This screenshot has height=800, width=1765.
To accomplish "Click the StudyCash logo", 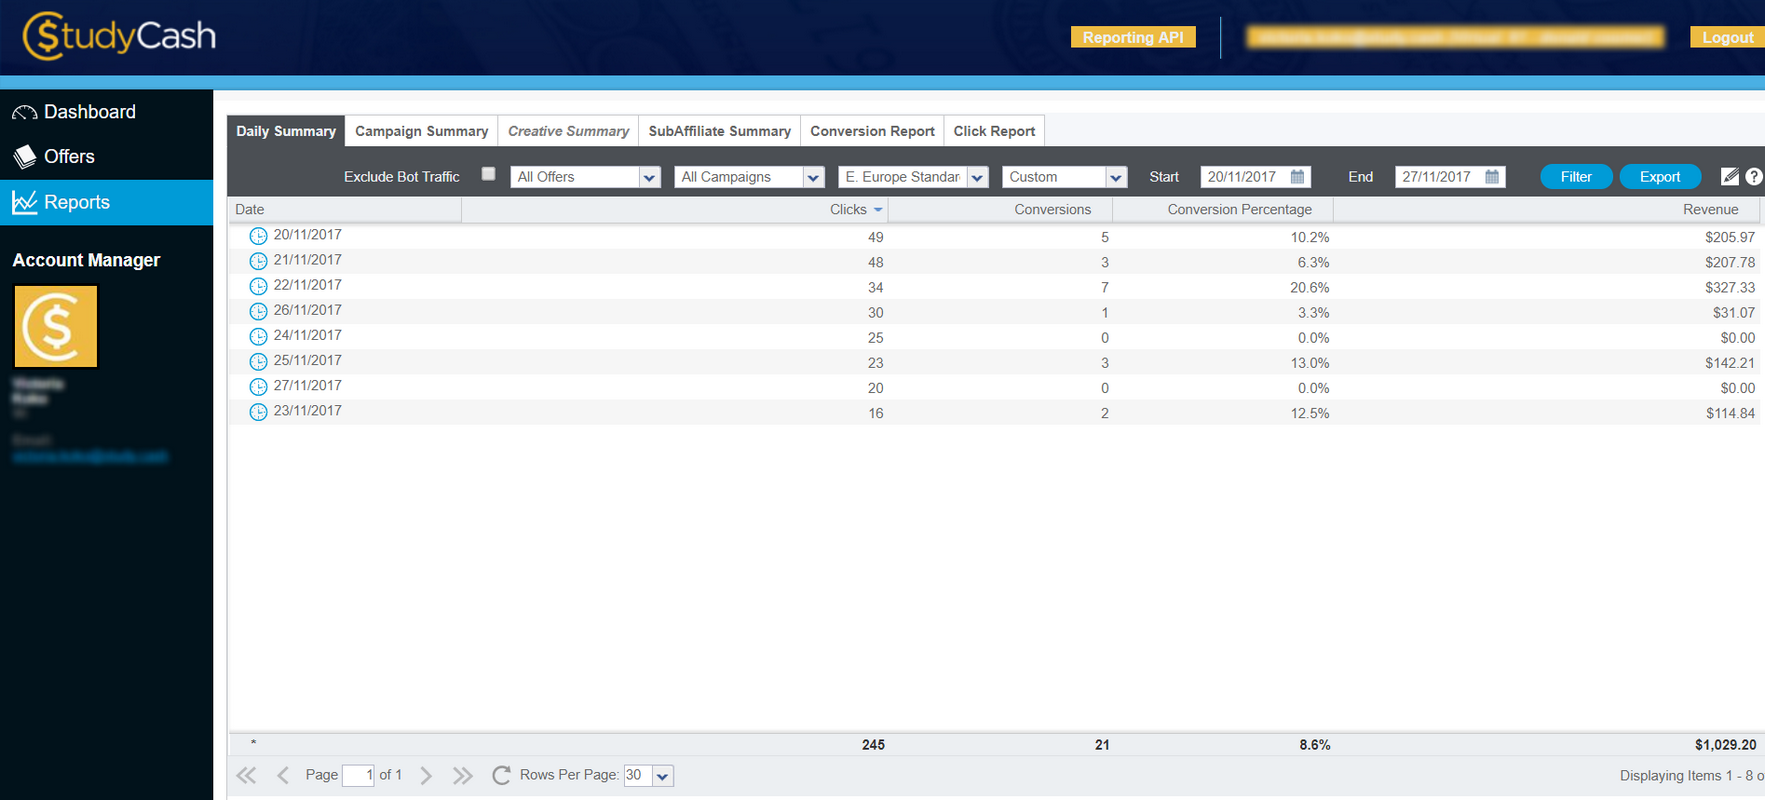I will click(119, 36).
